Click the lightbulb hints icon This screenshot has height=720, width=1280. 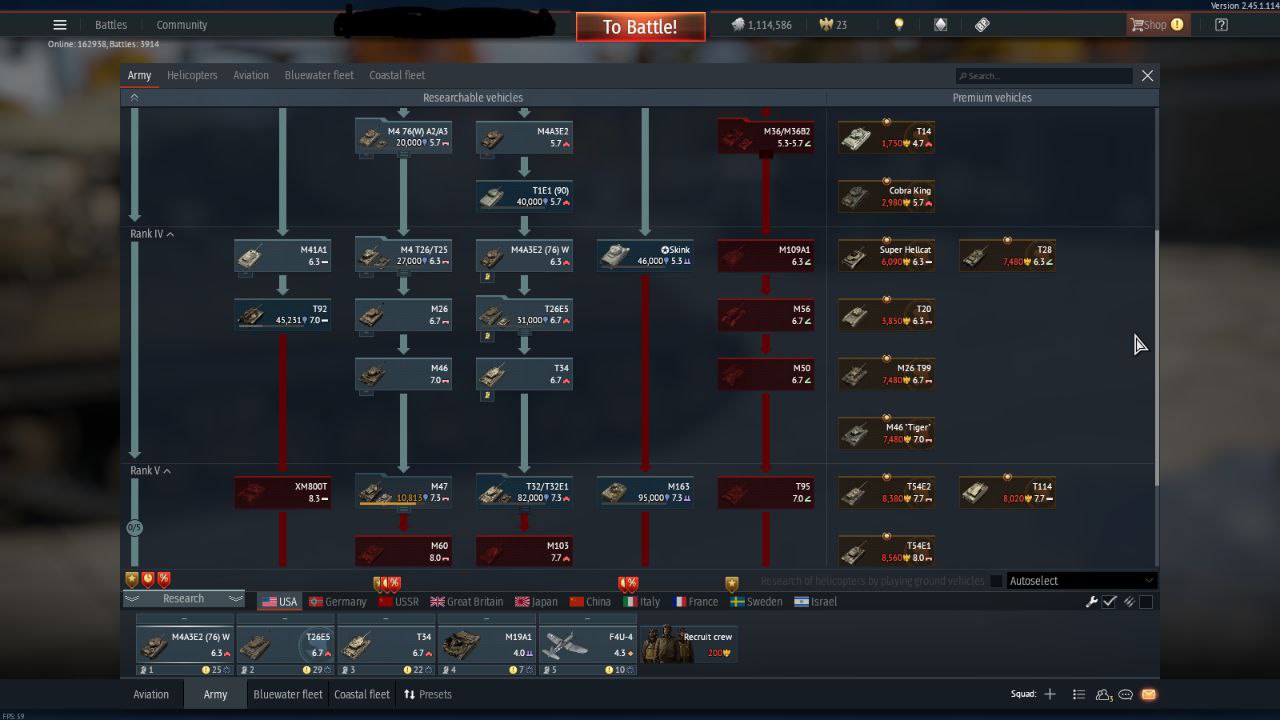point(899,25)
